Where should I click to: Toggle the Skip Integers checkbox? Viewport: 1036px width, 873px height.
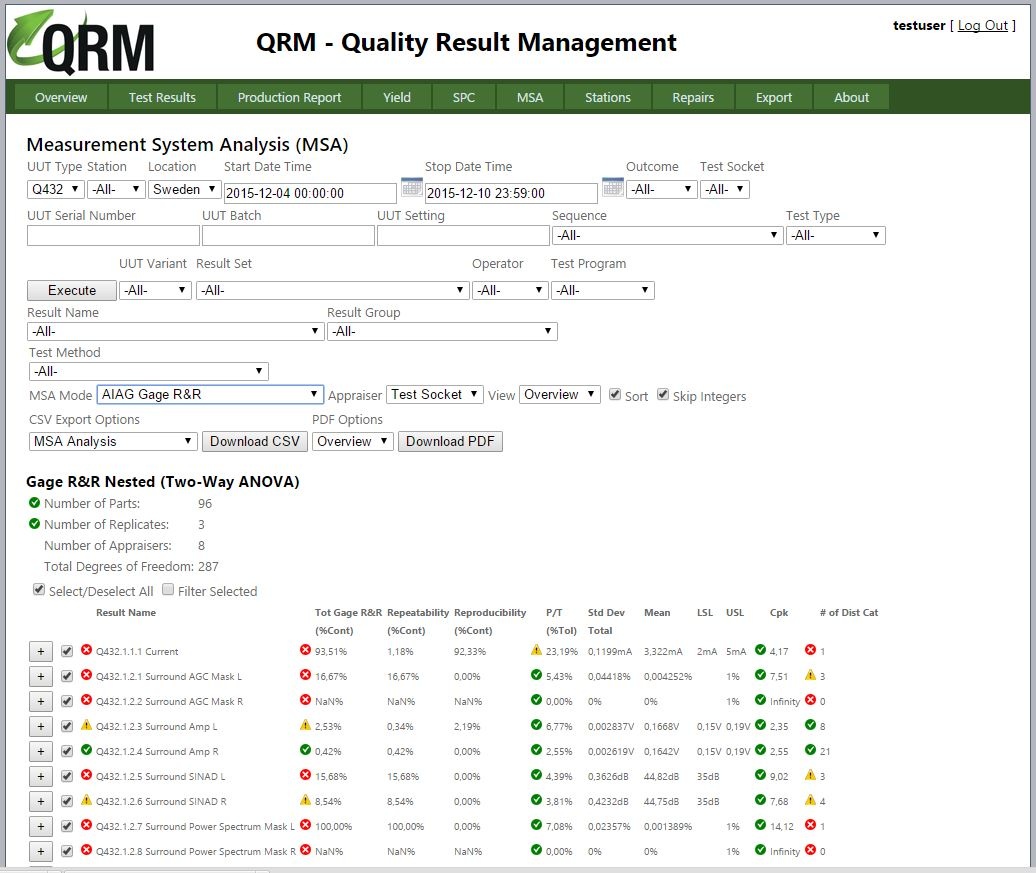(x=663, y=395)
